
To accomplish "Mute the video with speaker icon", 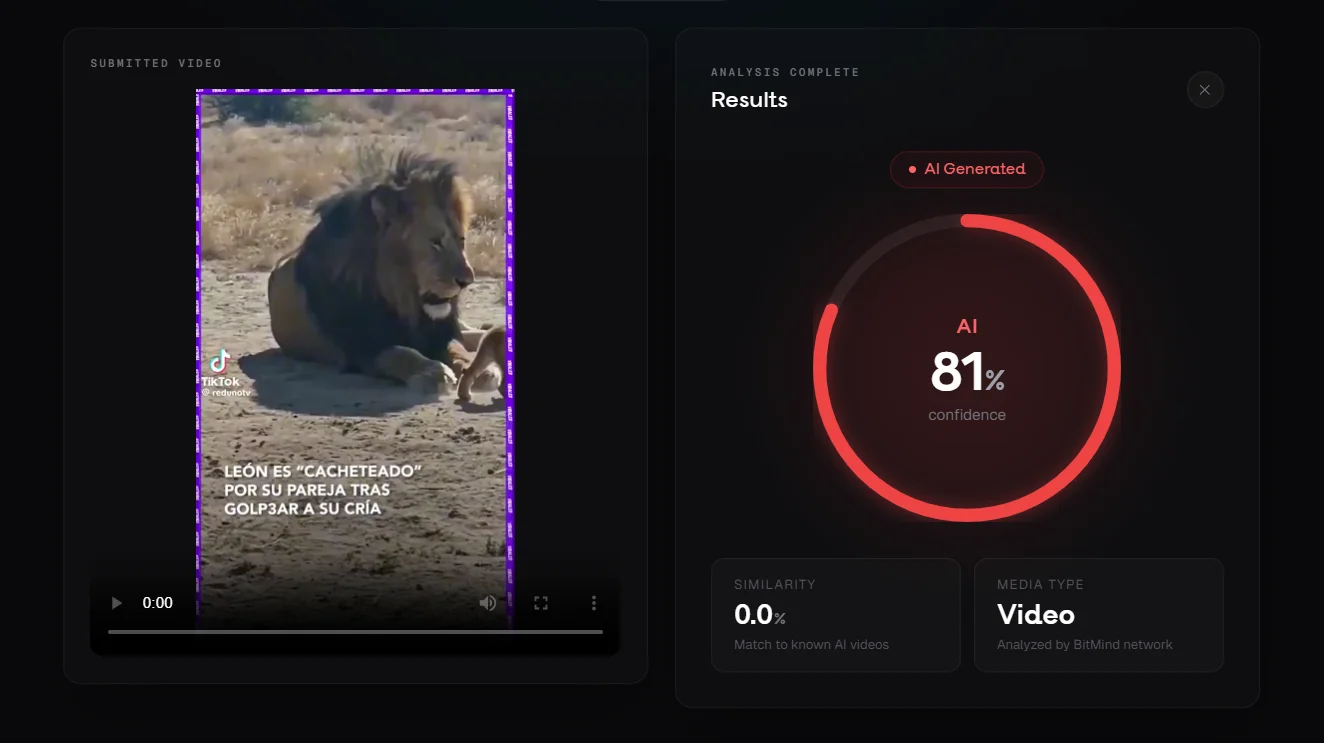I will (x=488, y=603).
